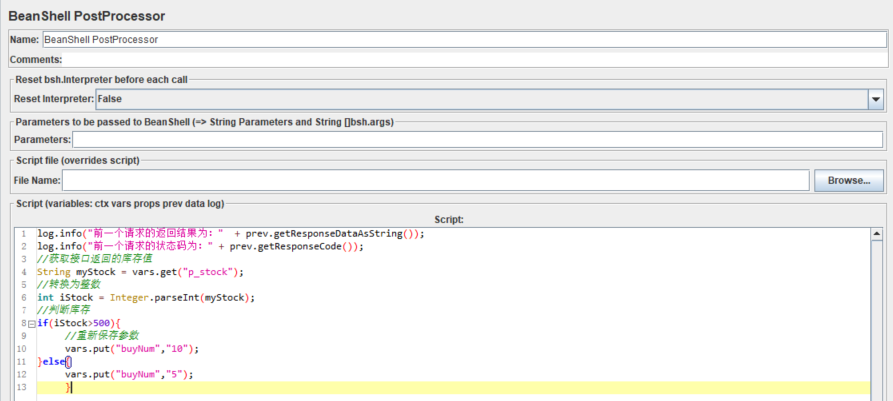Click the BeanShell PostProcessor title heading

87,17
